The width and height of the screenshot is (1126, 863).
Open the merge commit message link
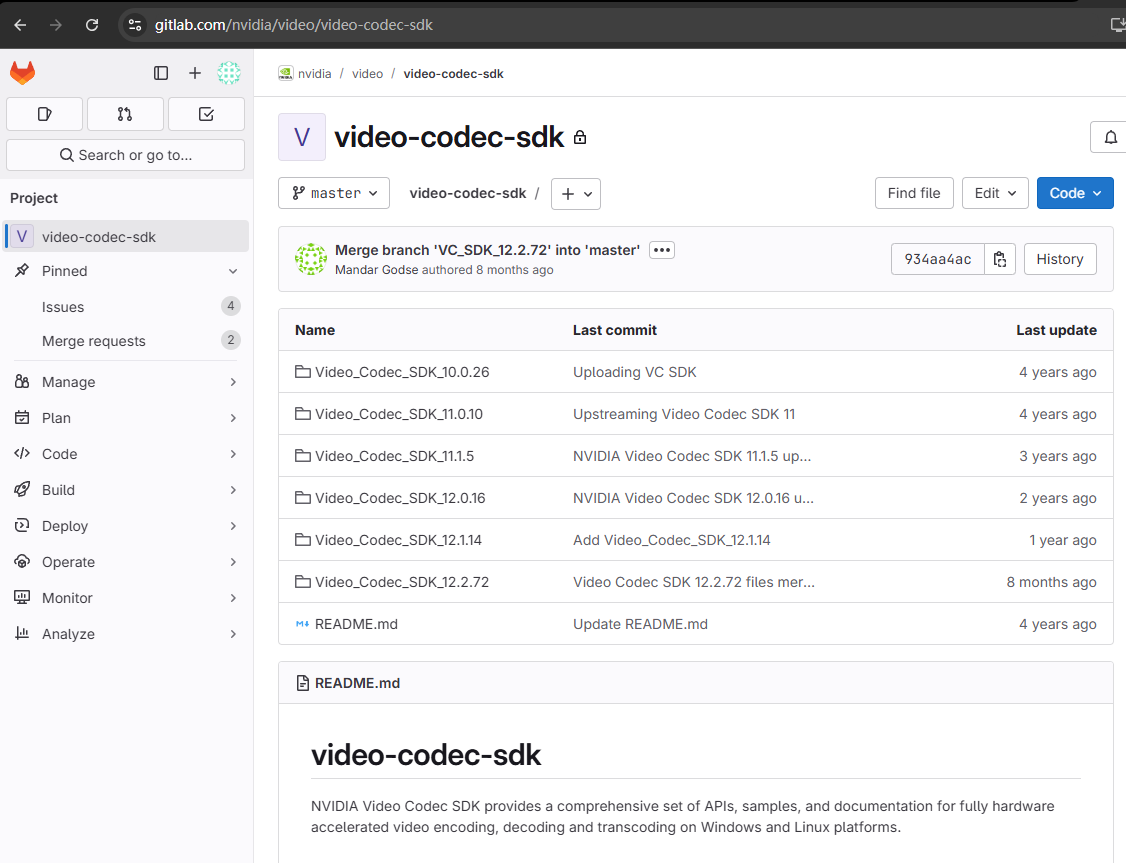point(488,250)
